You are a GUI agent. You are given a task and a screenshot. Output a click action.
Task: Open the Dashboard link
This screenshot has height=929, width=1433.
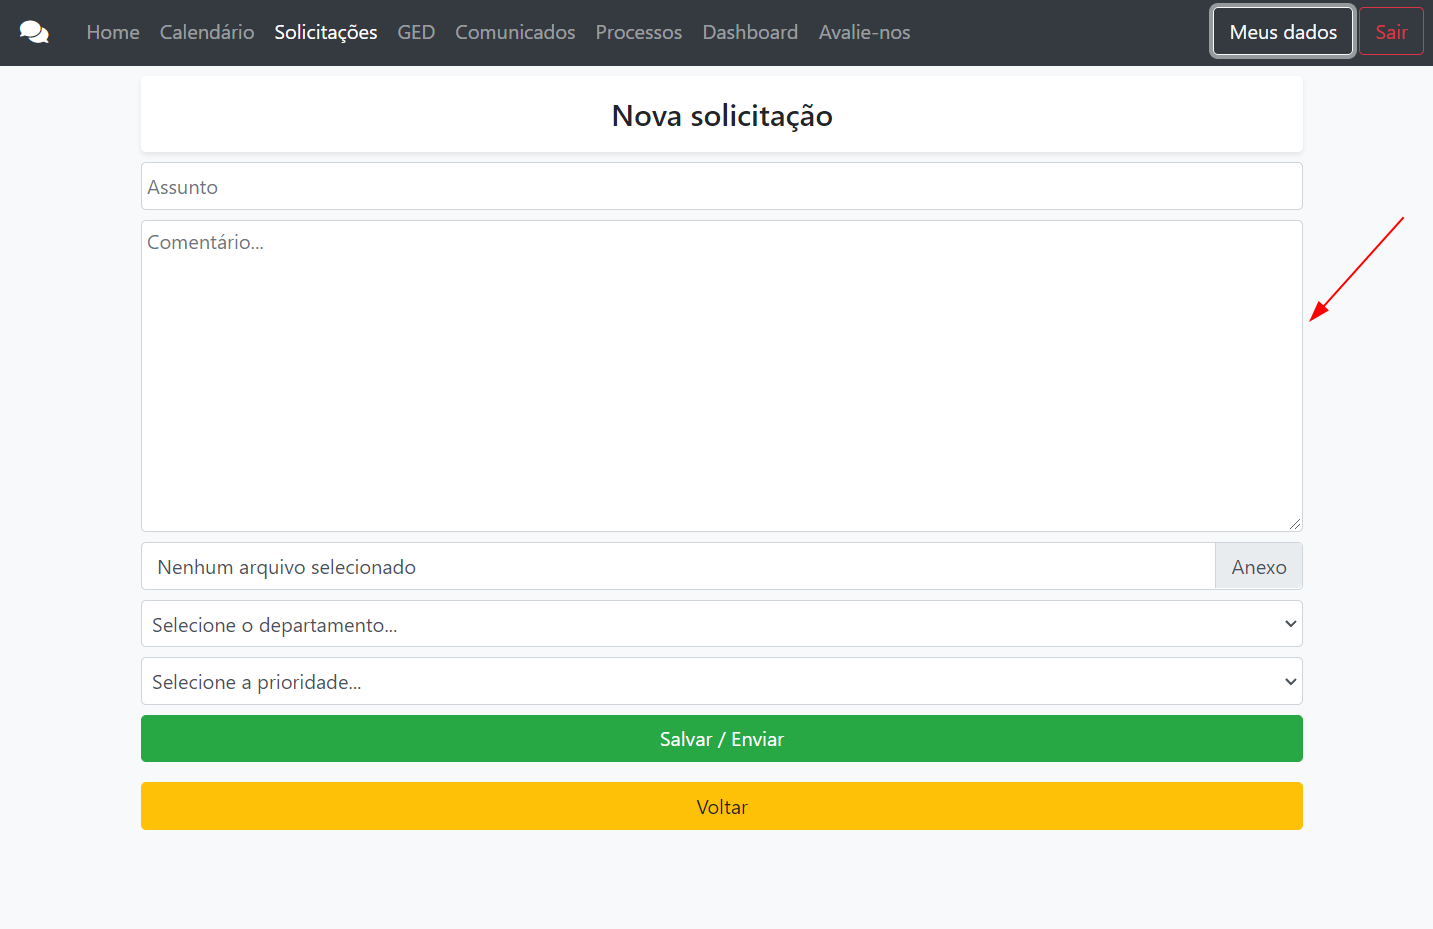click(x=750, y=32)
